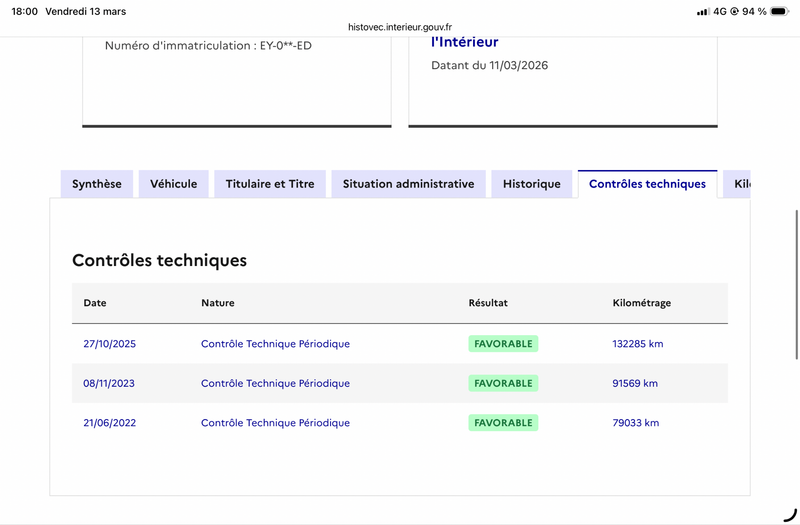800x525 pixels.
Task: Switch to the Synthèse tab
Action: 97,184
